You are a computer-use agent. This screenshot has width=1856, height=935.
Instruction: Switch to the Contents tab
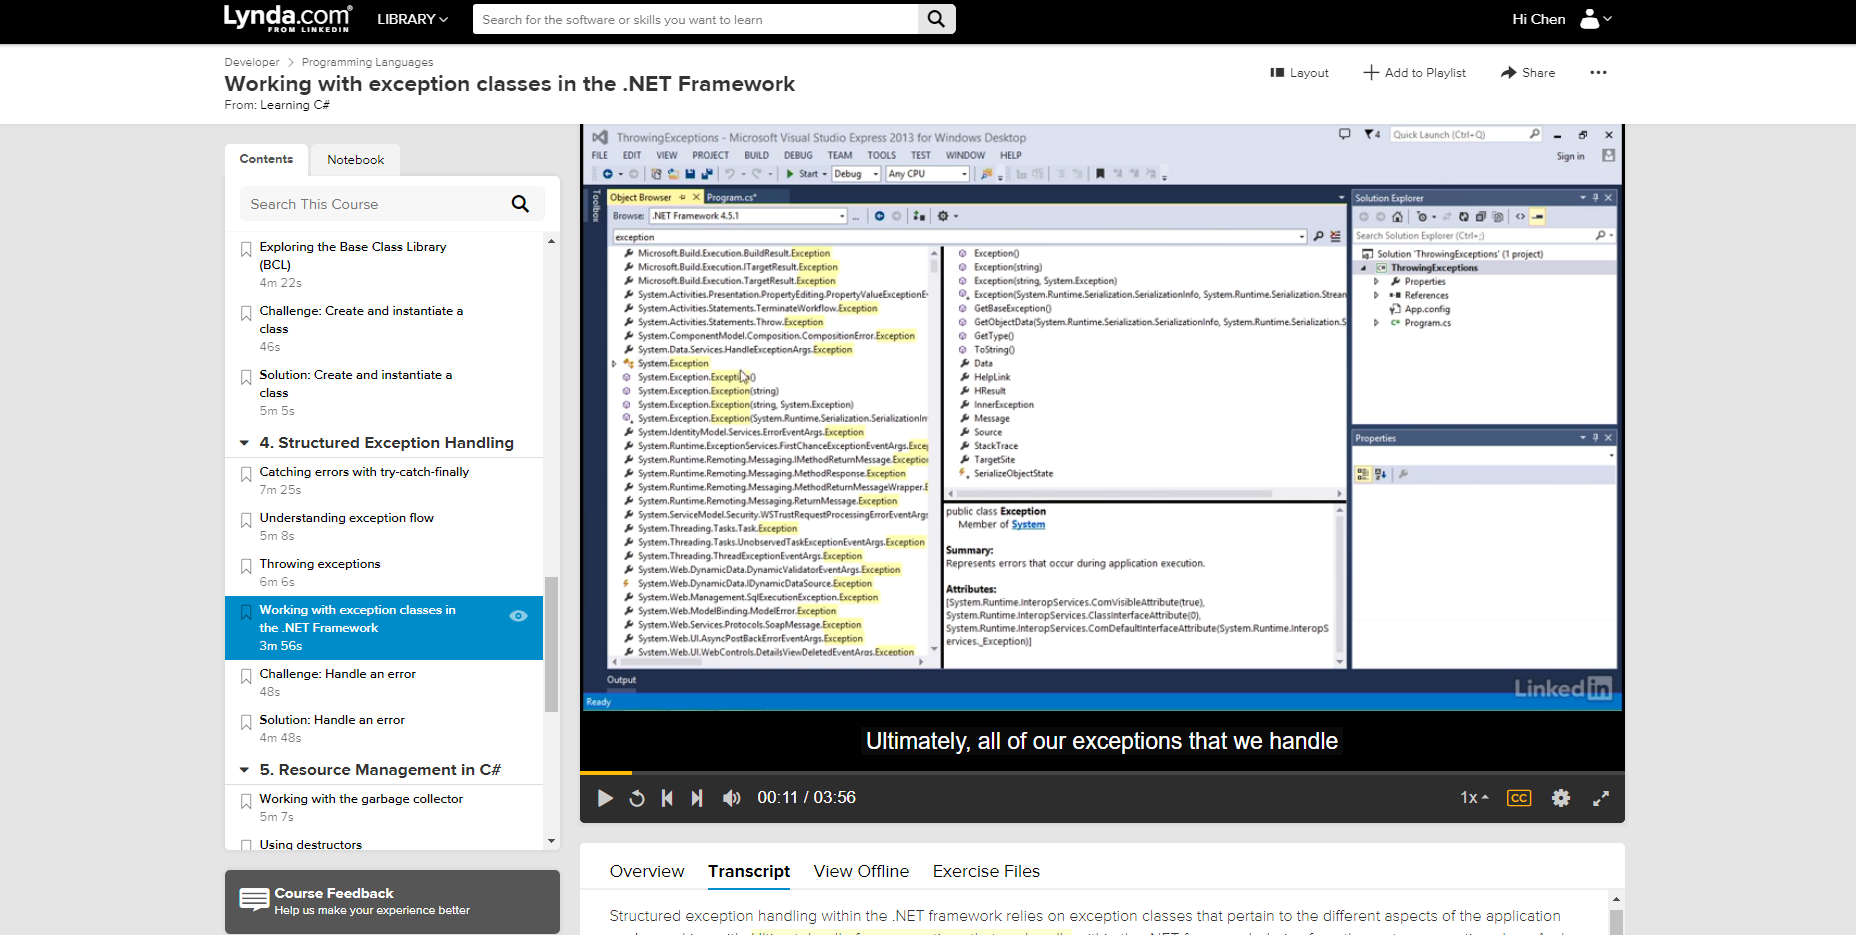pos(266,159)
